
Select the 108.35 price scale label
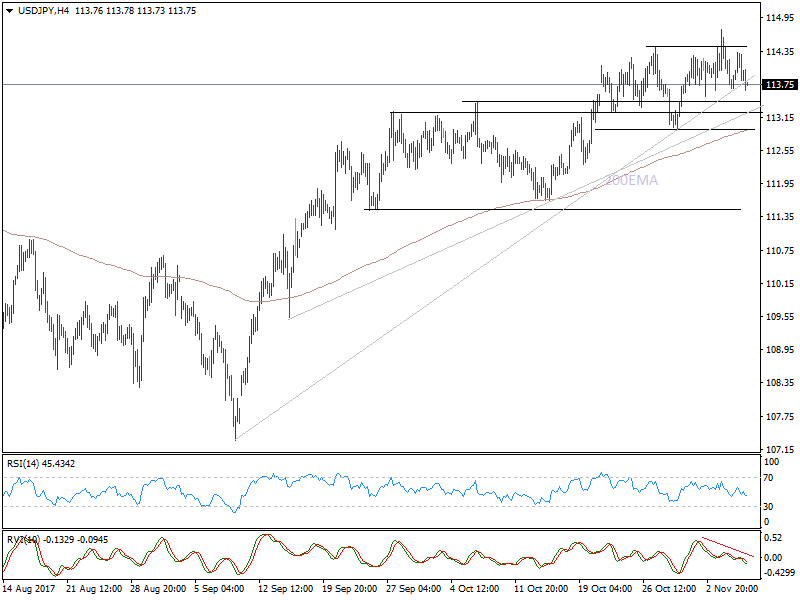coord(780,383)
